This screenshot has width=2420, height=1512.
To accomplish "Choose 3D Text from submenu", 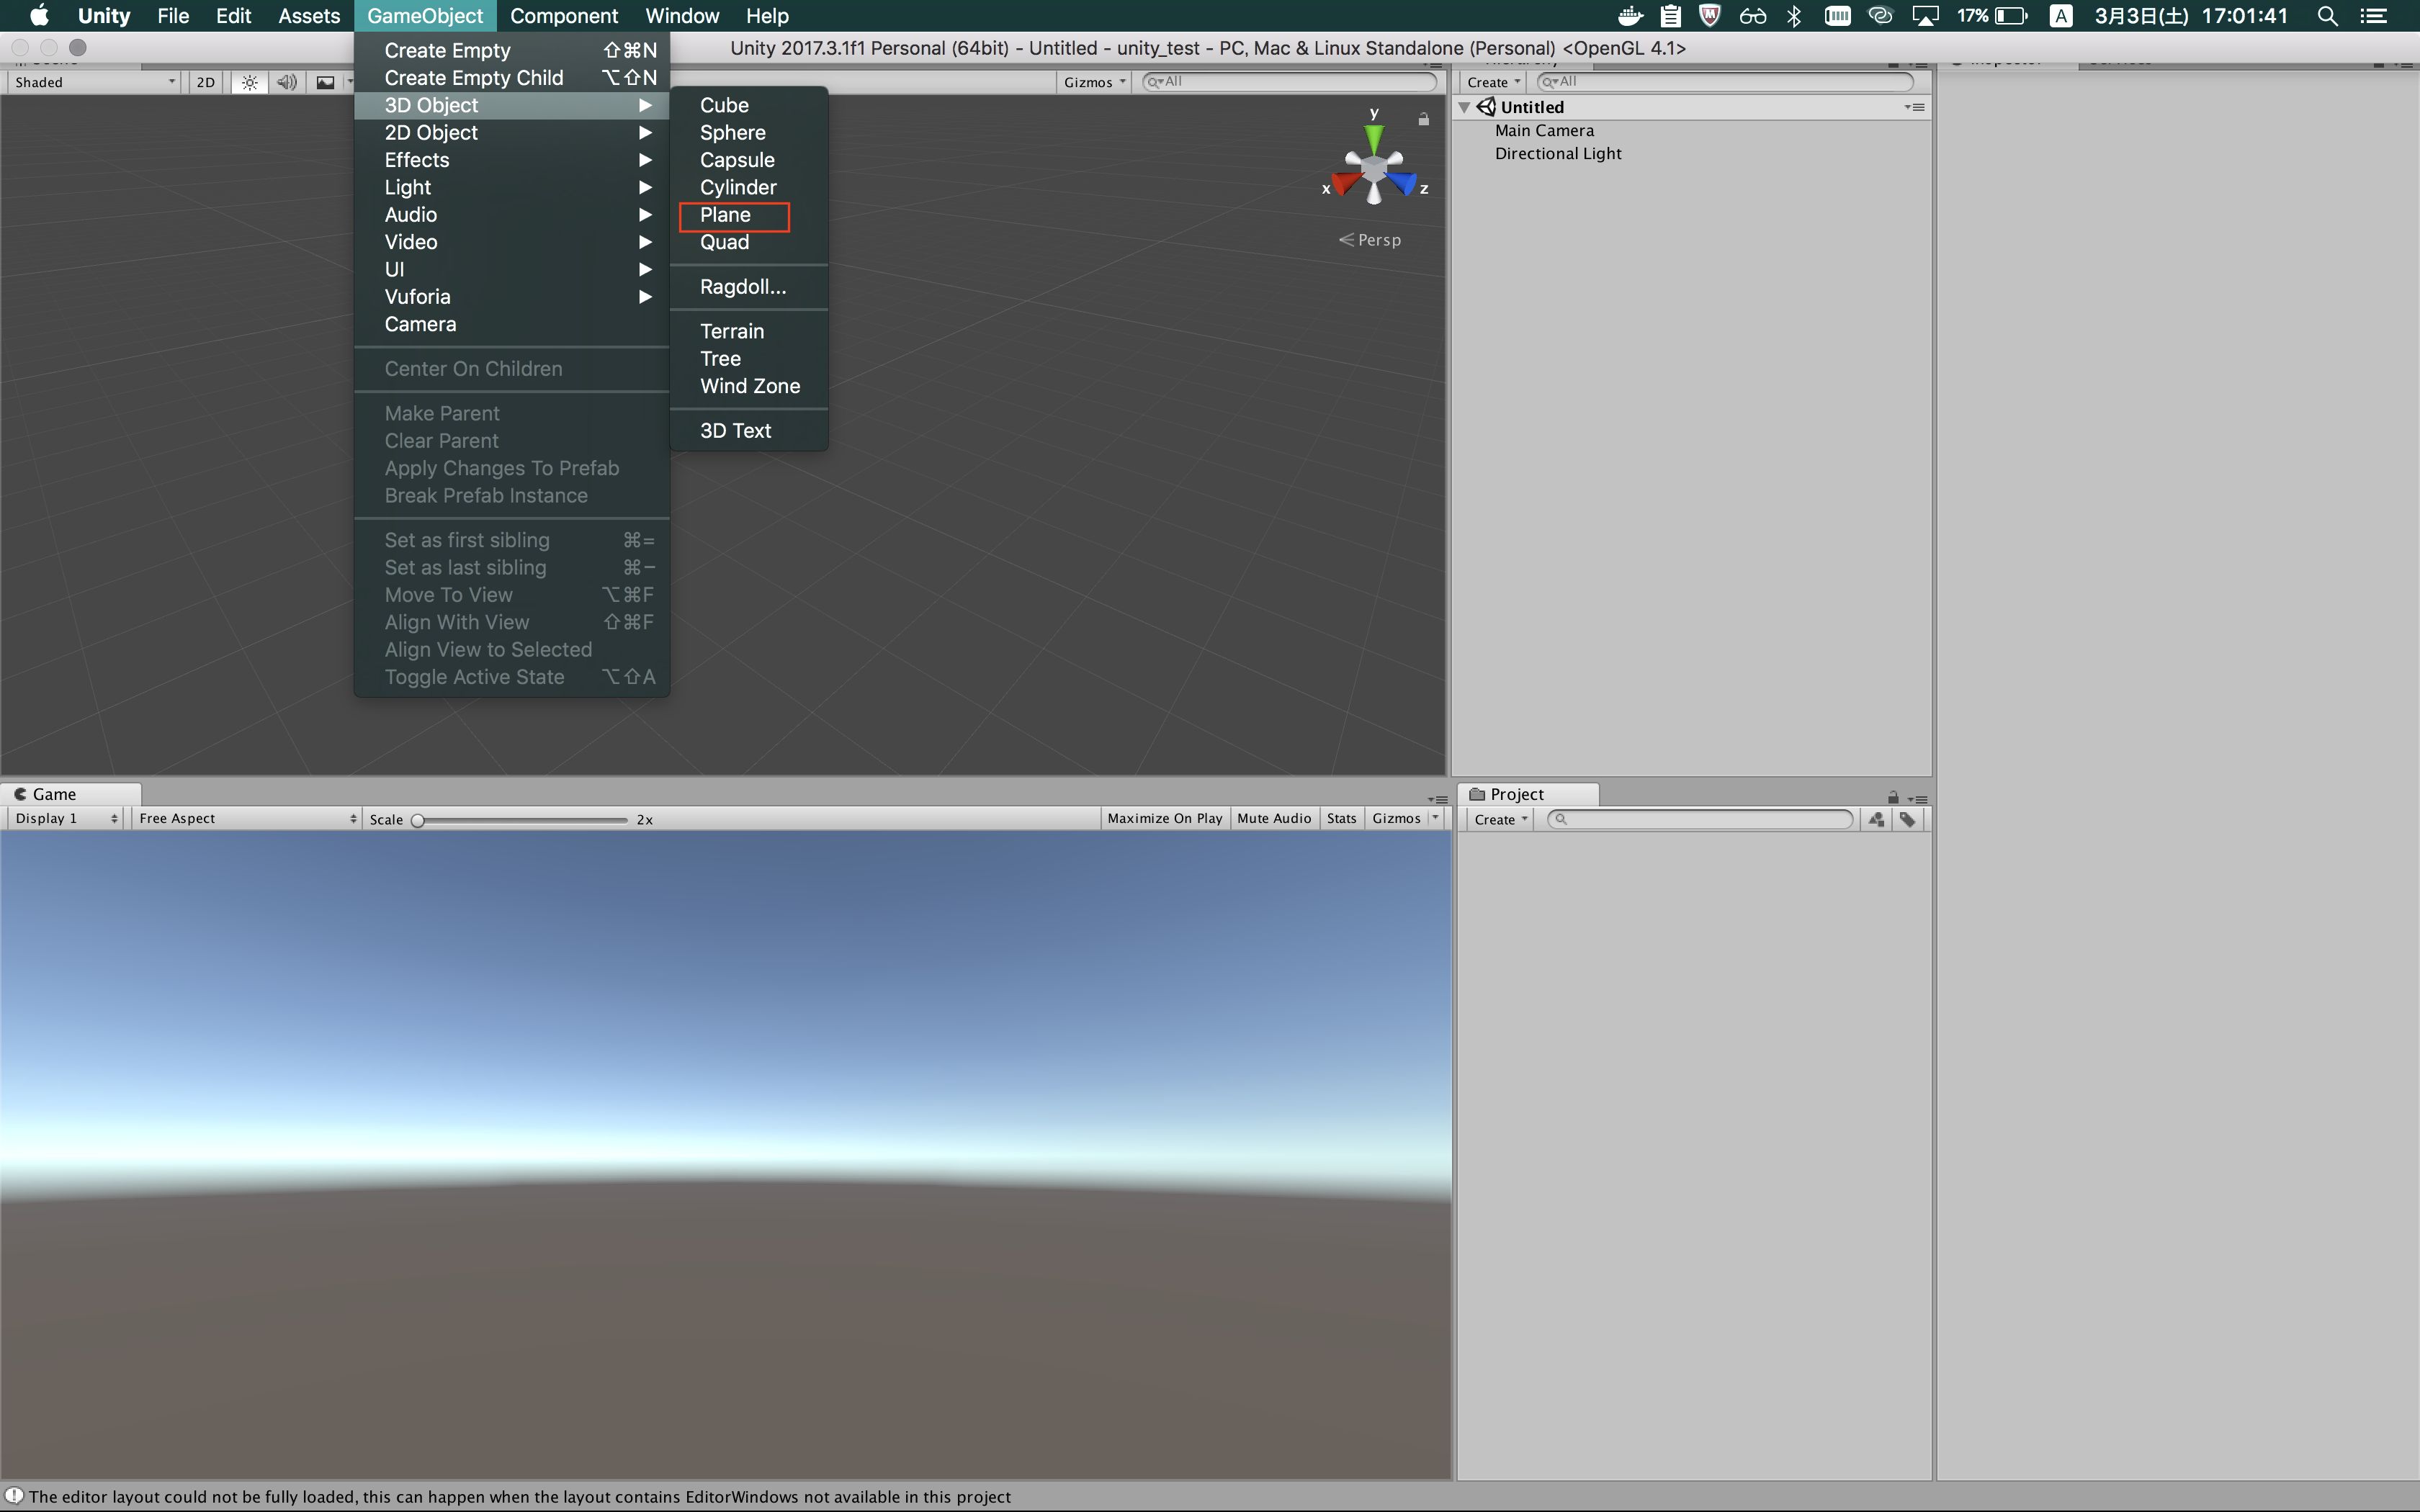I will (749, 430).
